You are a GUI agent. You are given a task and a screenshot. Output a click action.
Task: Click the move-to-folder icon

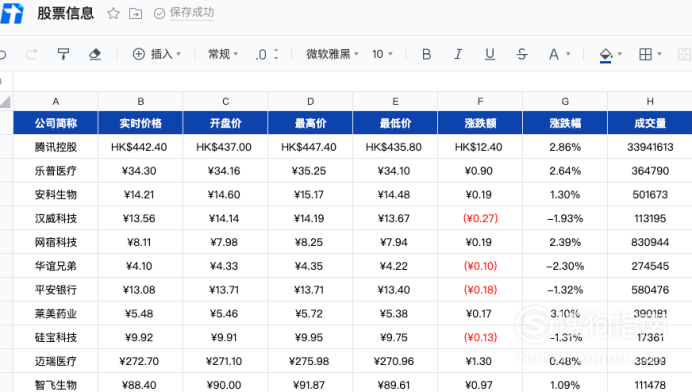(x=135, y=14)
